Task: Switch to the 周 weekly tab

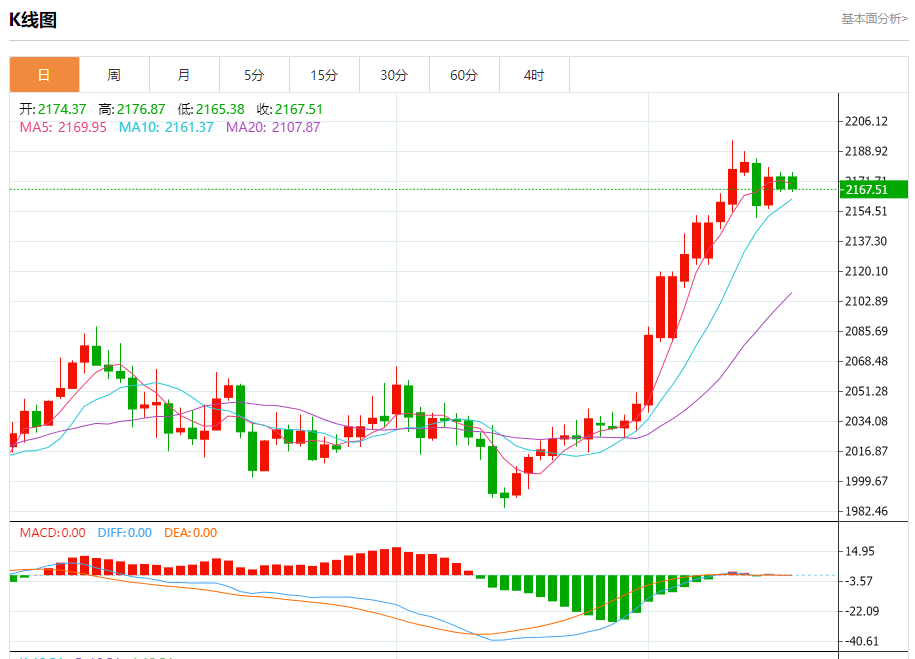Action: click(x=114, y=75)
